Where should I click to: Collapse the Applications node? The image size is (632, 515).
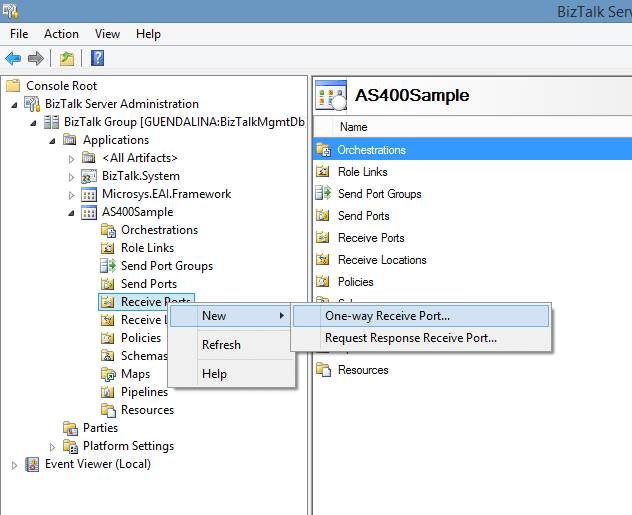(52, 141)
